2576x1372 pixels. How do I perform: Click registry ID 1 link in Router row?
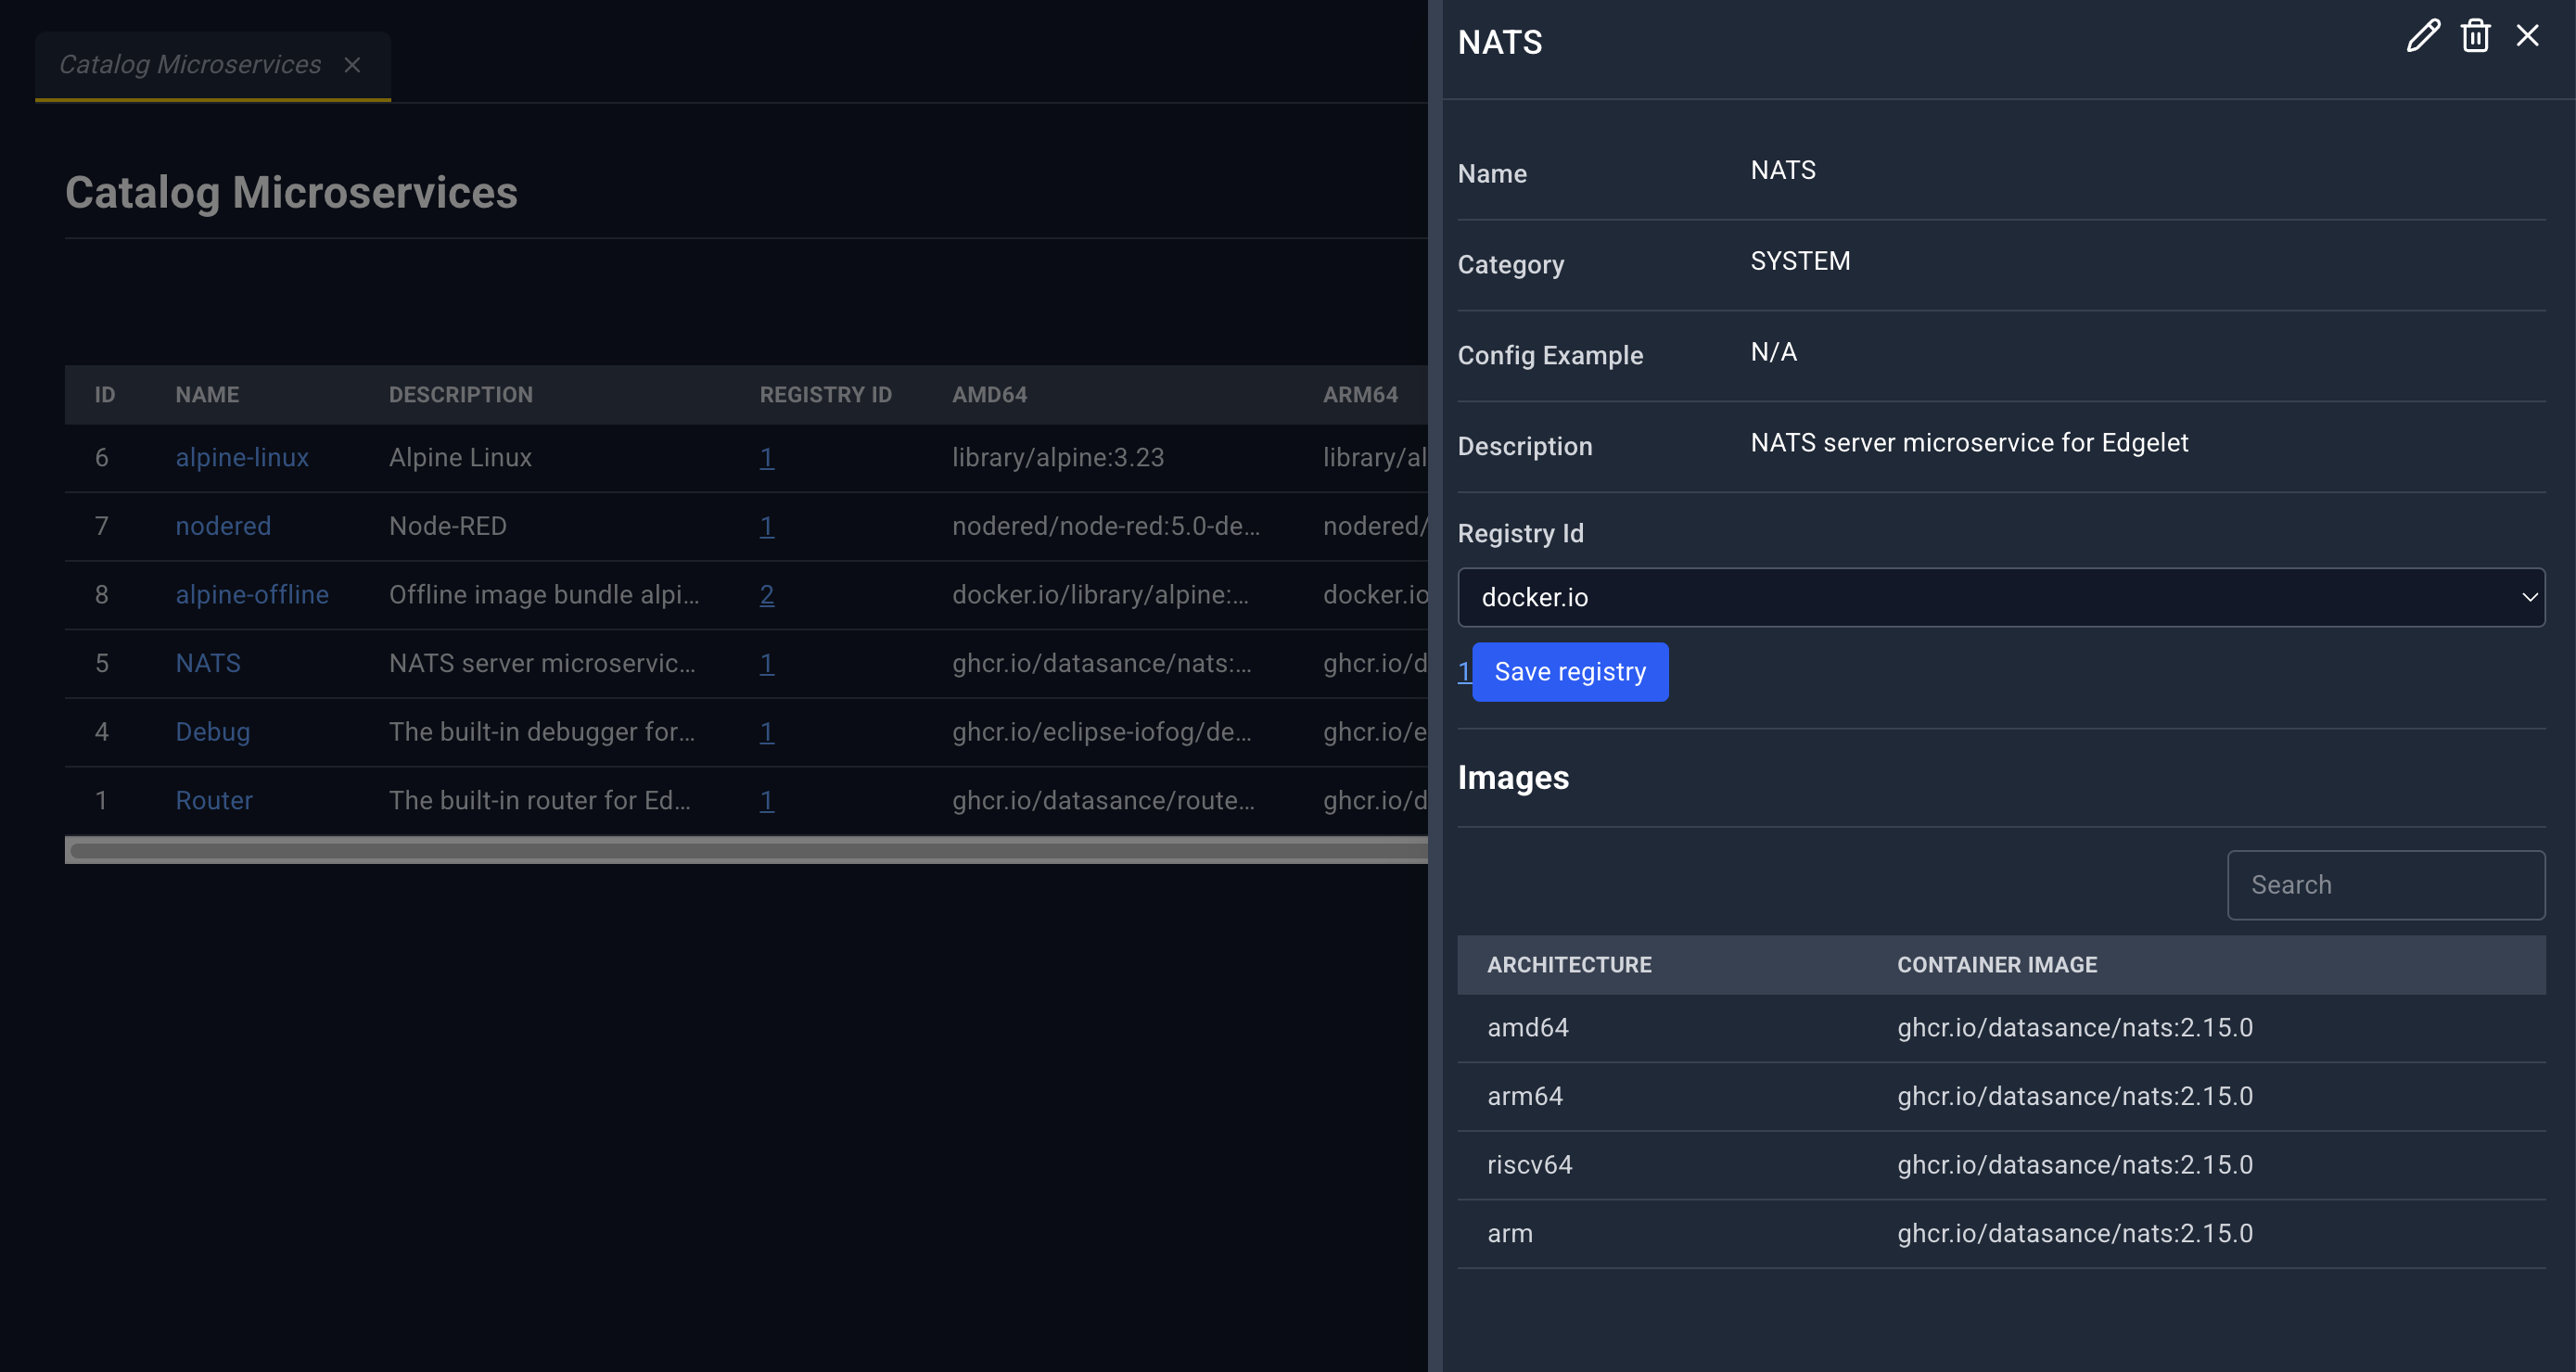(x=766, y=800)
